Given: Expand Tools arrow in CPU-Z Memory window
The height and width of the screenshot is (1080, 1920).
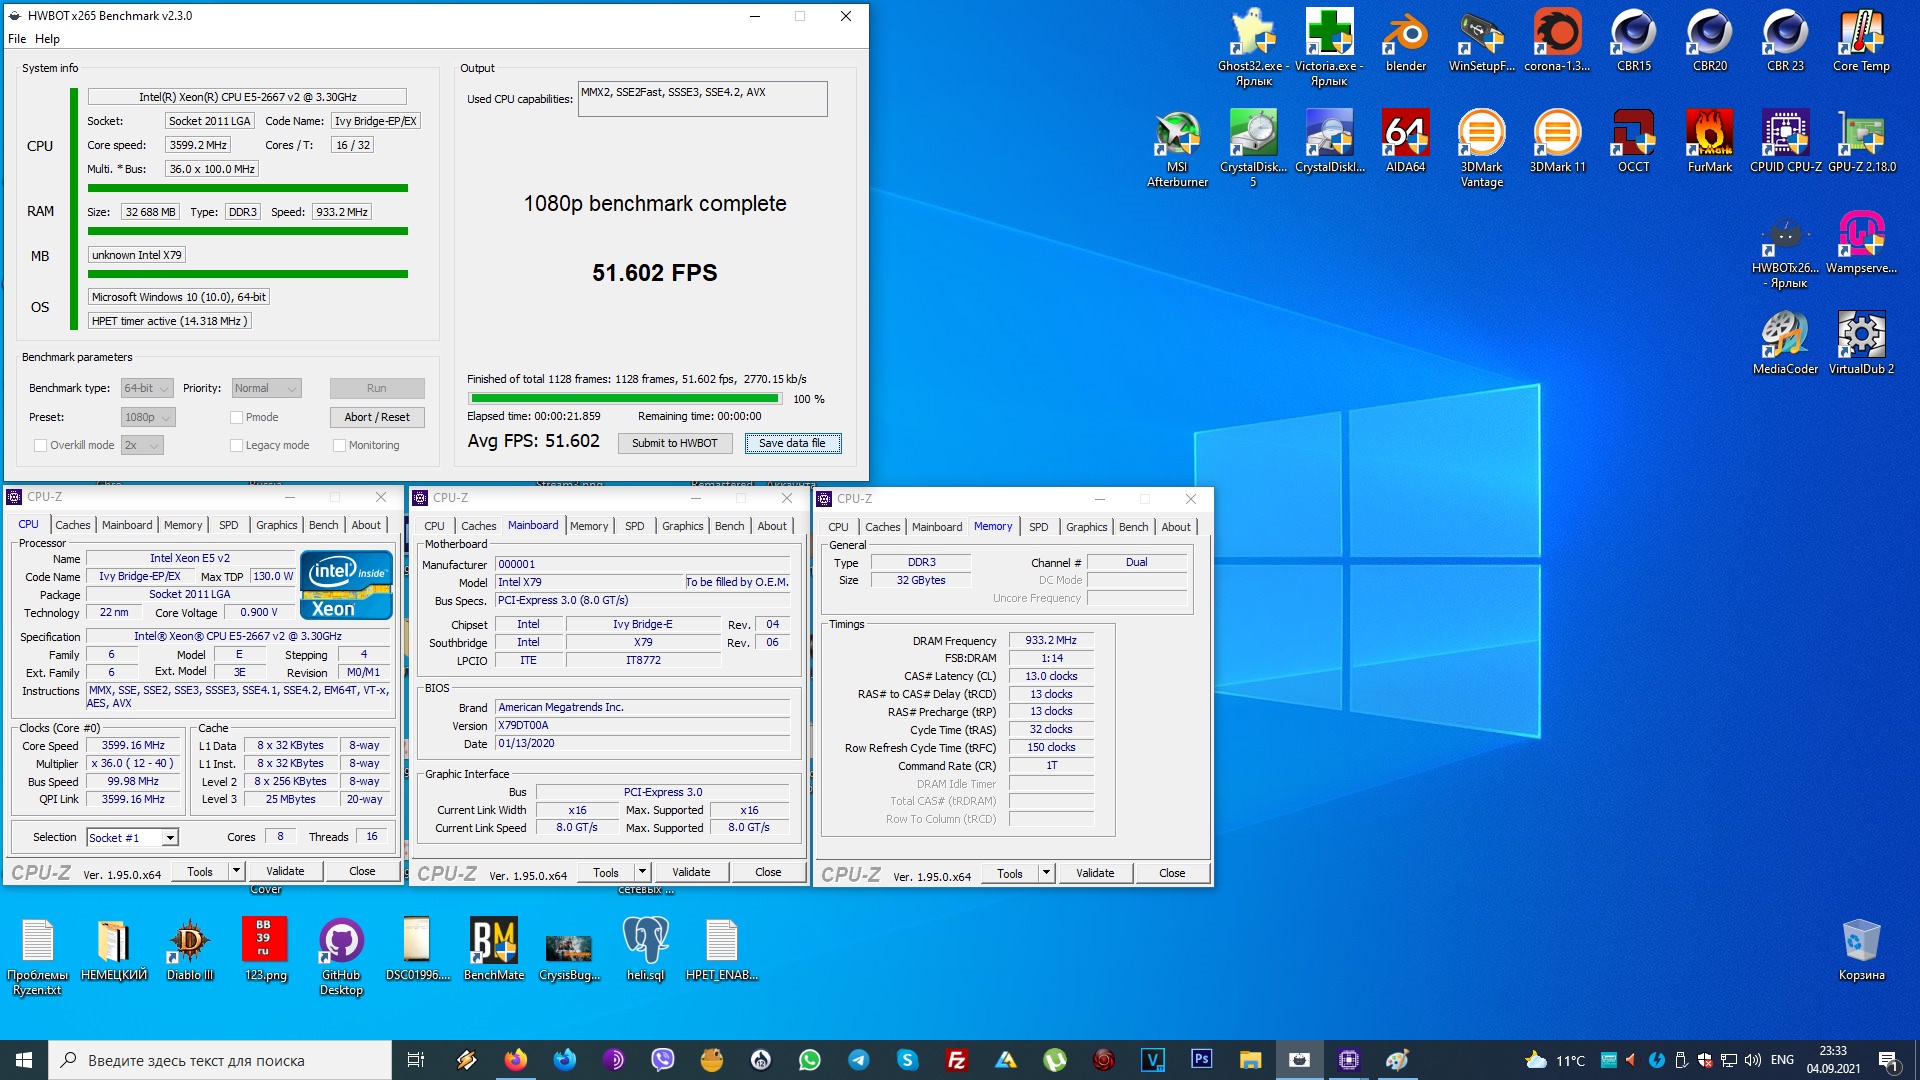Looking at the screenshot, I should 1046,873.
